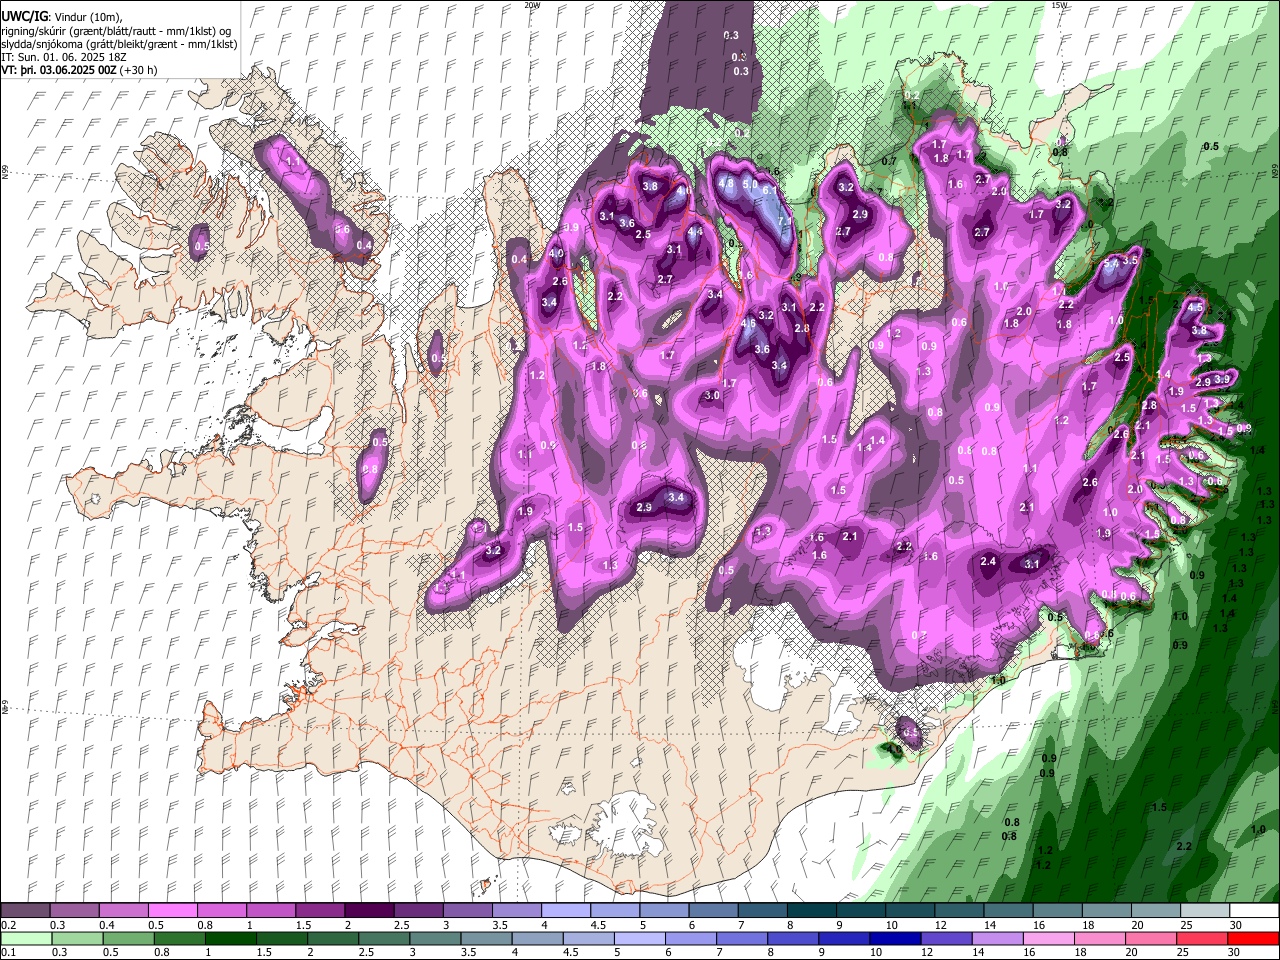The width and height of the screenshot is (1280, 960).
Task: Click the darkest green 1 mm rain legend swatch
Action: coord(231,939)
